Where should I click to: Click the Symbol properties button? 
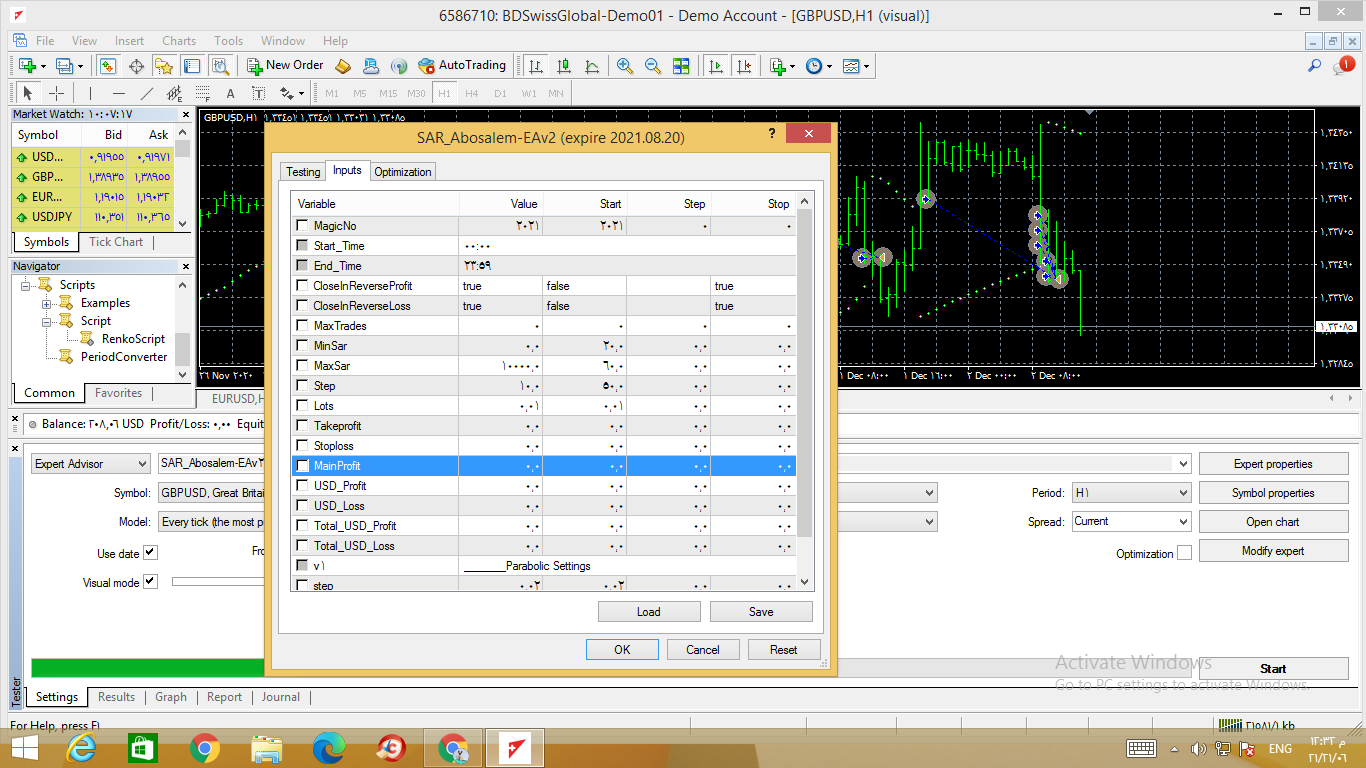[x=1273, y=493]
